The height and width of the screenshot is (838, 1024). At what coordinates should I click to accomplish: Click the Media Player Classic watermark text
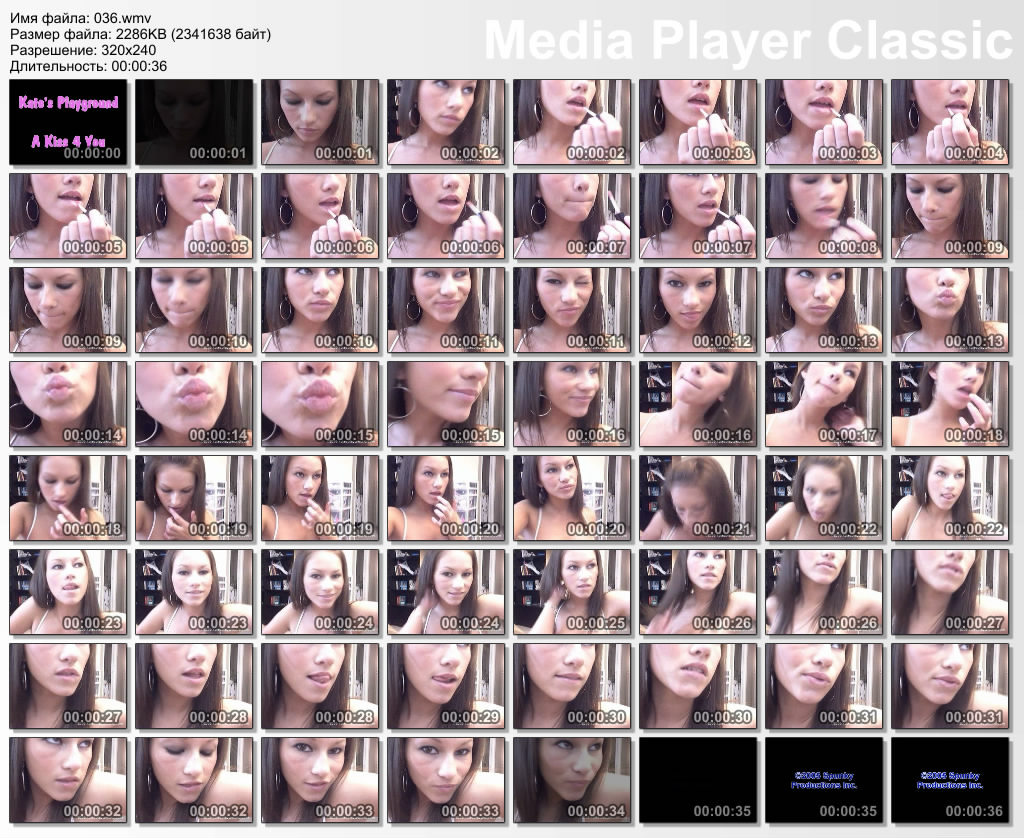748,42
